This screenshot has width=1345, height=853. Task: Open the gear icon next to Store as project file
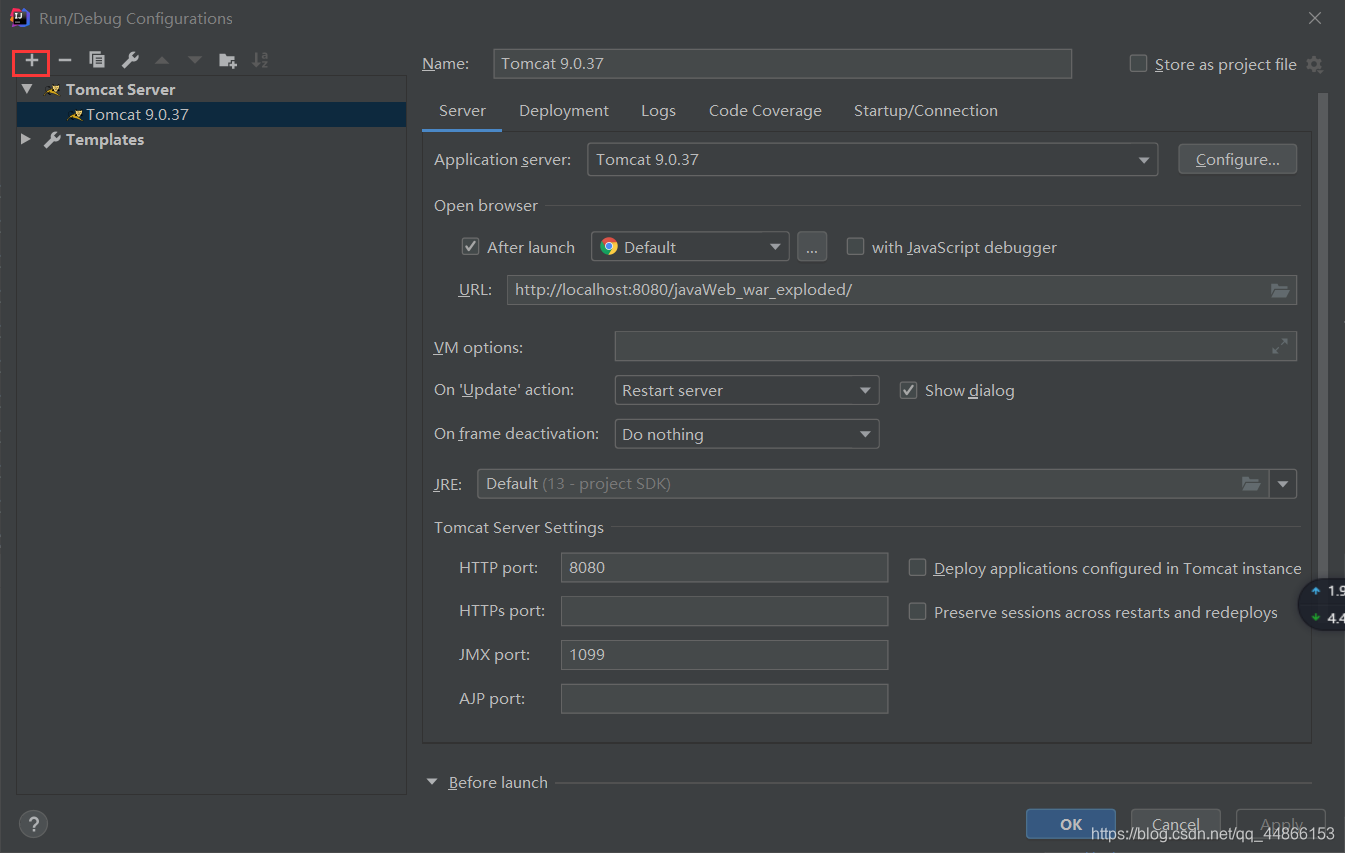point(1314,64)
